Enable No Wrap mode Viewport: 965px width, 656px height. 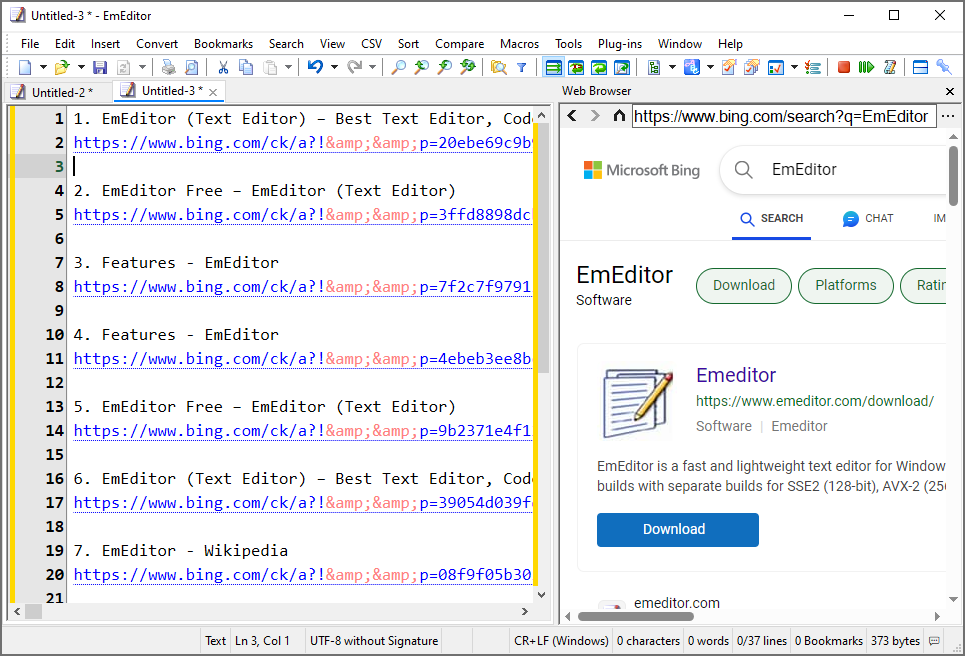(553, 67)
